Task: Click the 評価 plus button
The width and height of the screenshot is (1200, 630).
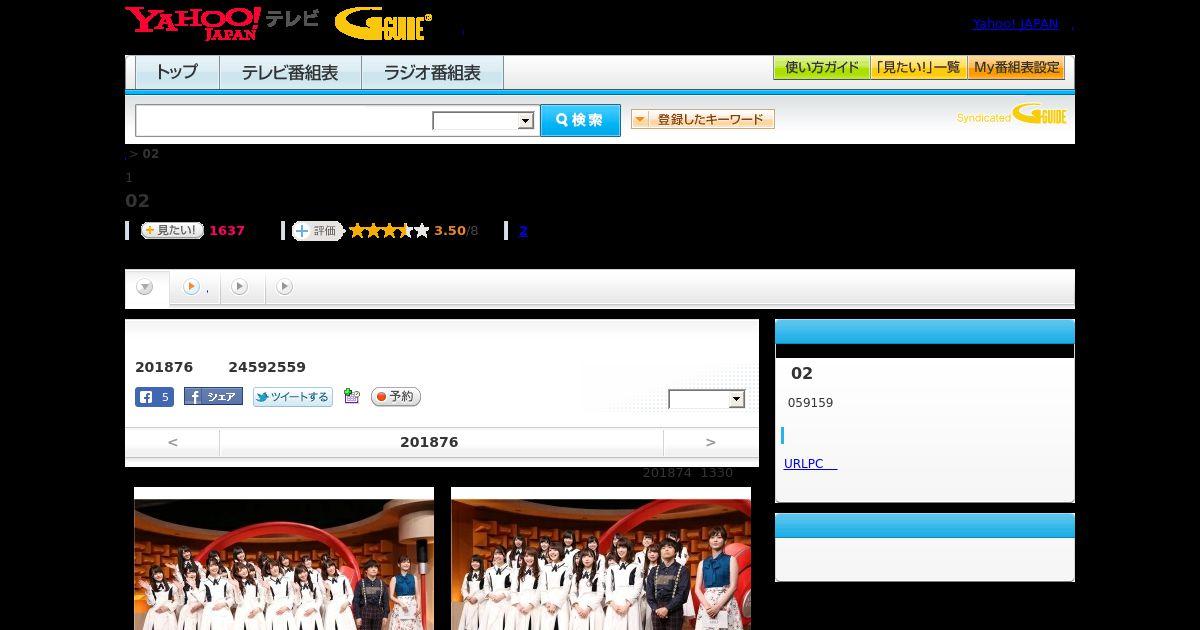Action: [x=317, y=230]
